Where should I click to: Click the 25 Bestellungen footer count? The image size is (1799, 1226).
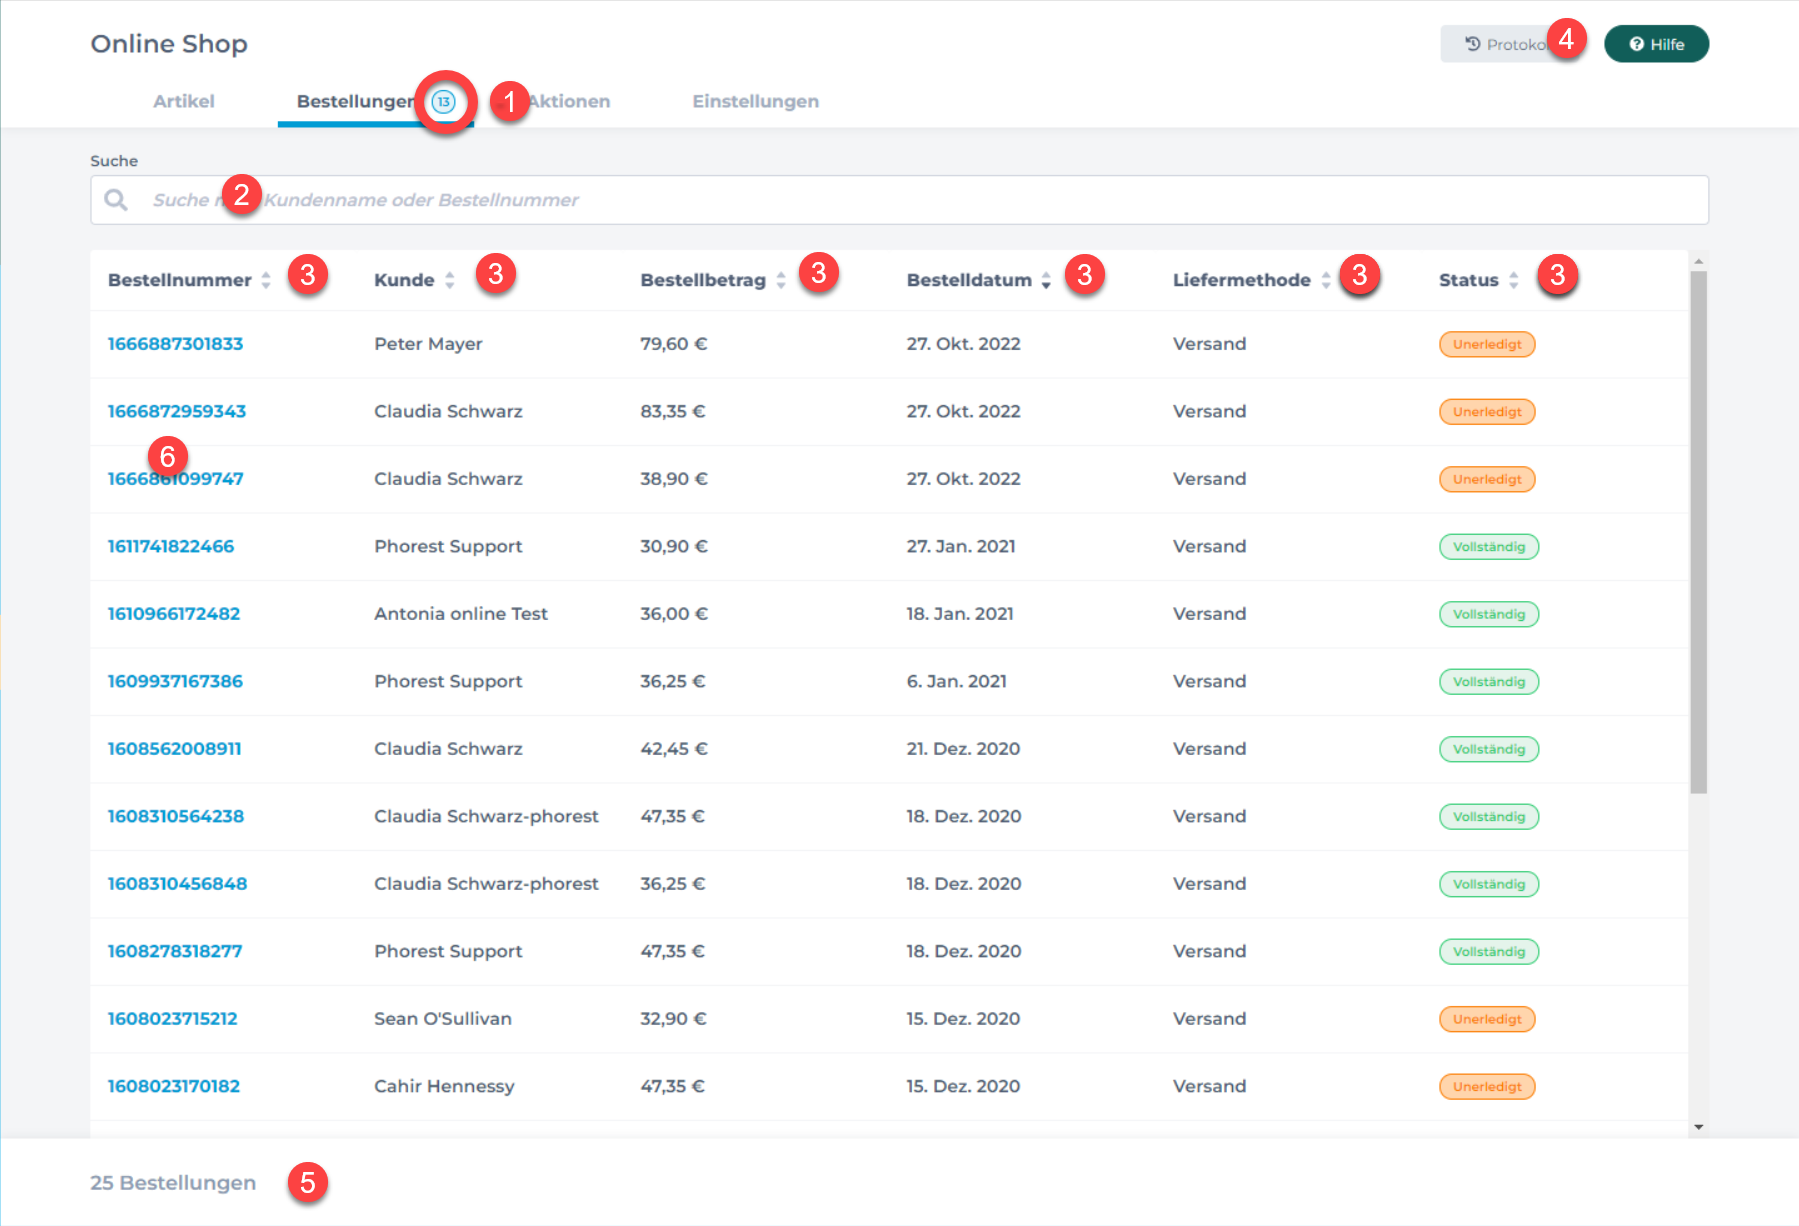[x=173, y=1183]
